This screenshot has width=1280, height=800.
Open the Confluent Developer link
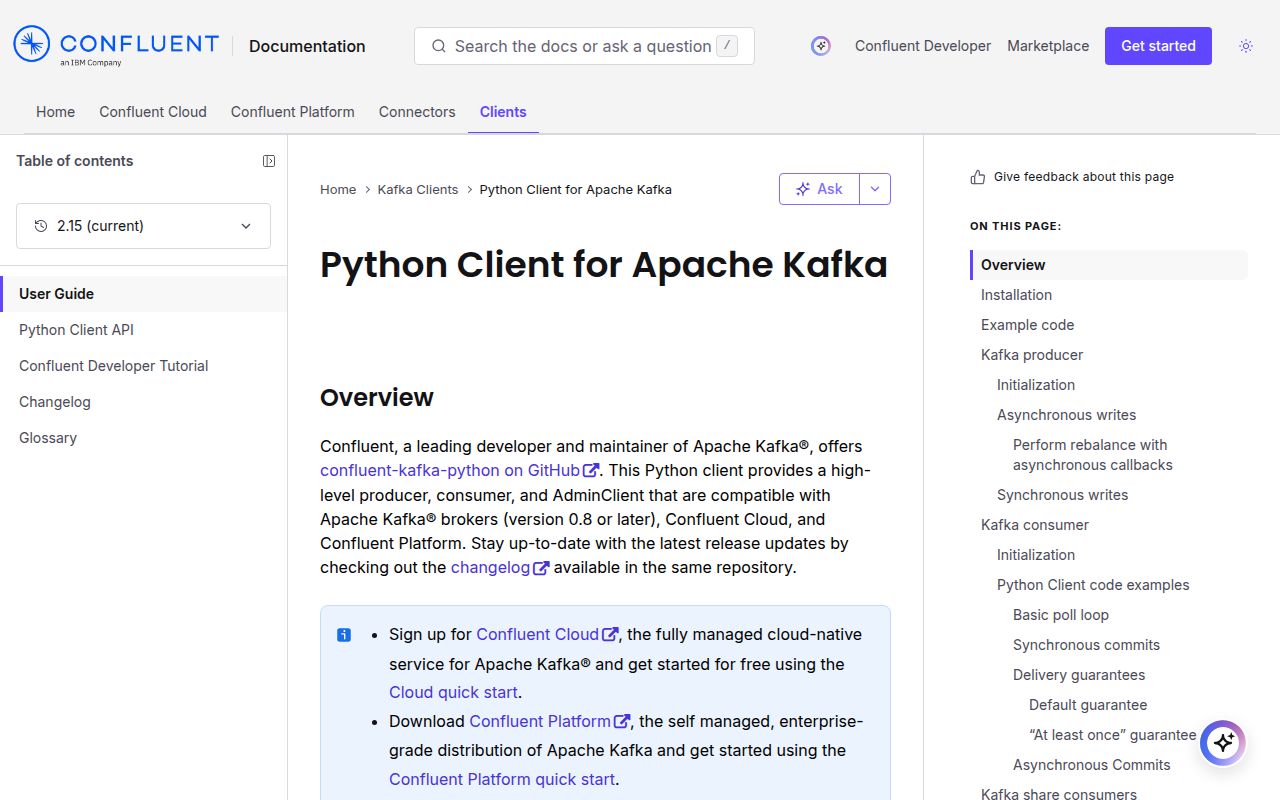tap(923, 46)
